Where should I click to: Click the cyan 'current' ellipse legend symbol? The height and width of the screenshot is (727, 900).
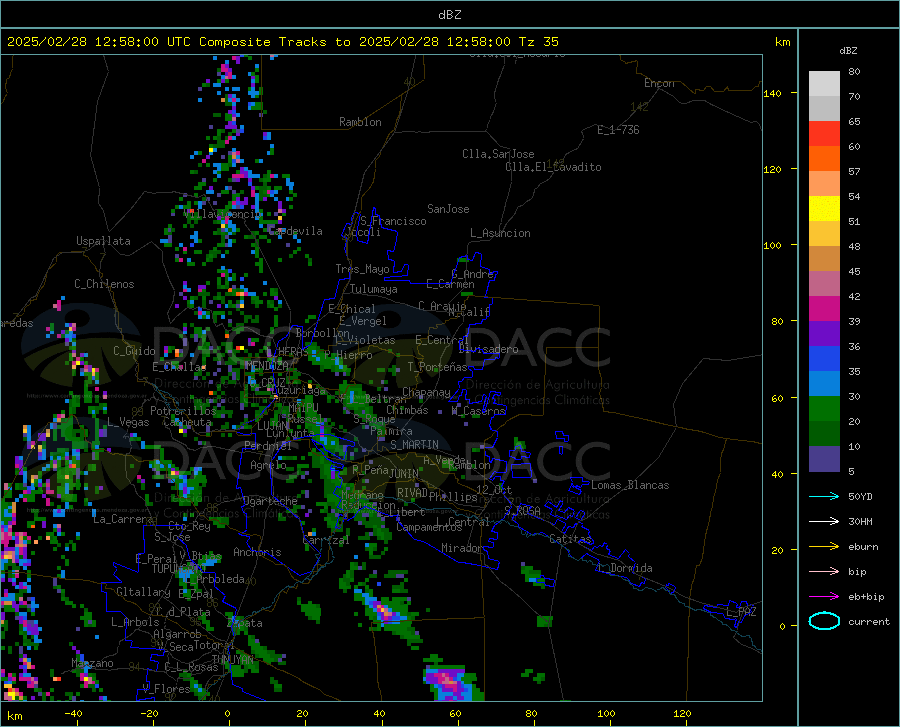click(x=824, y=621)
